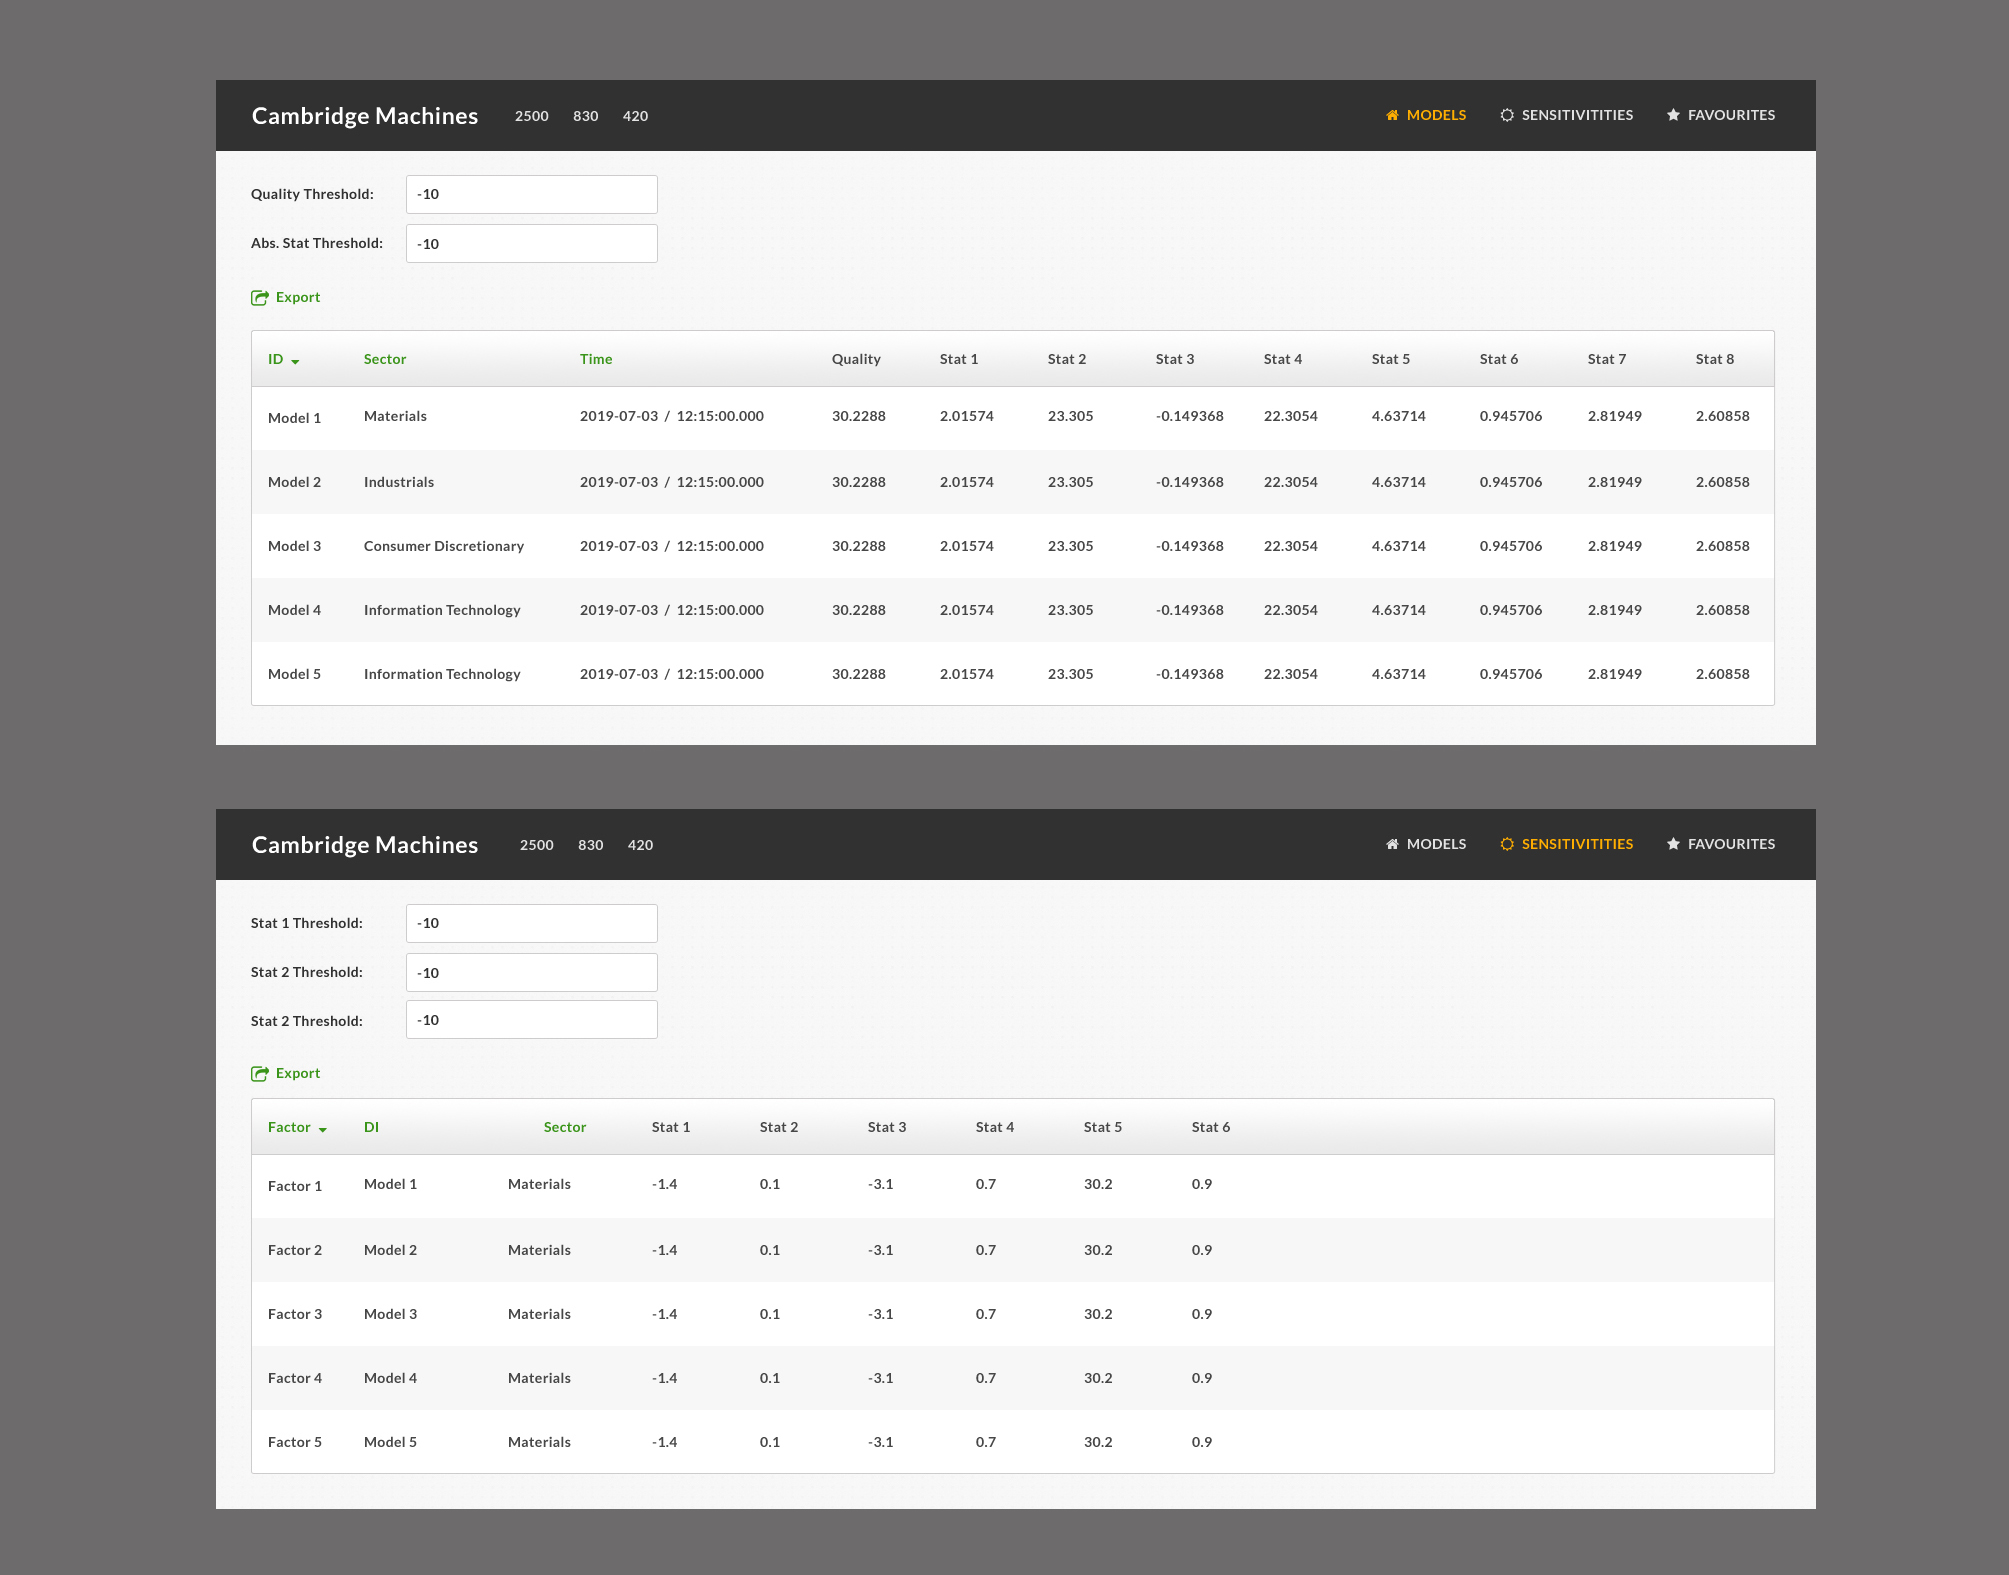Click the Quality Threshold input field
This screenshot has height=1575, width=2009.
pos(531,194)
